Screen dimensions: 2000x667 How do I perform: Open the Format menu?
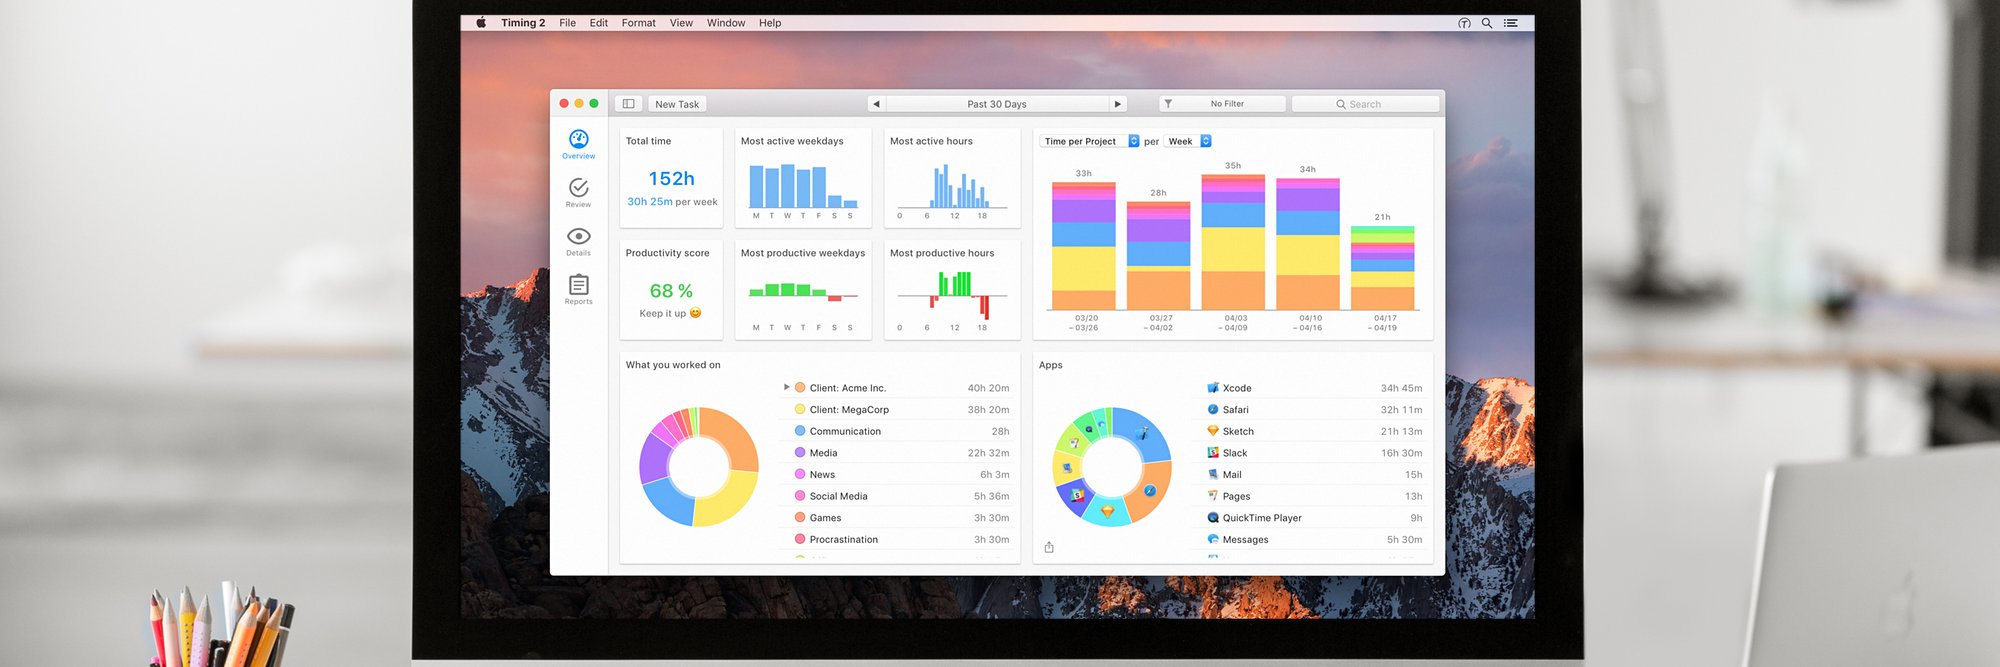[638, 23]
